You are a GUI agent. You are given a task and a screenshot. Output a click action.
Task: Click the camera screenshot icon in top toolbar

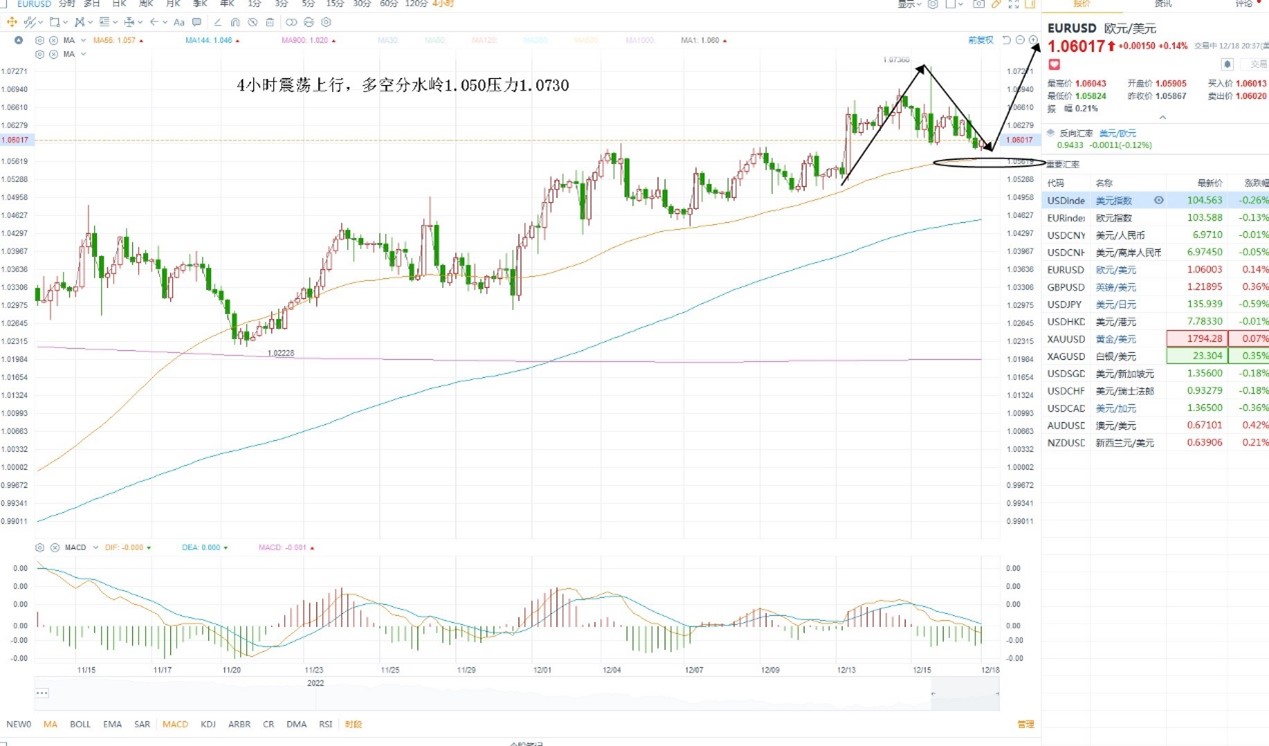(x=979, y=4)
